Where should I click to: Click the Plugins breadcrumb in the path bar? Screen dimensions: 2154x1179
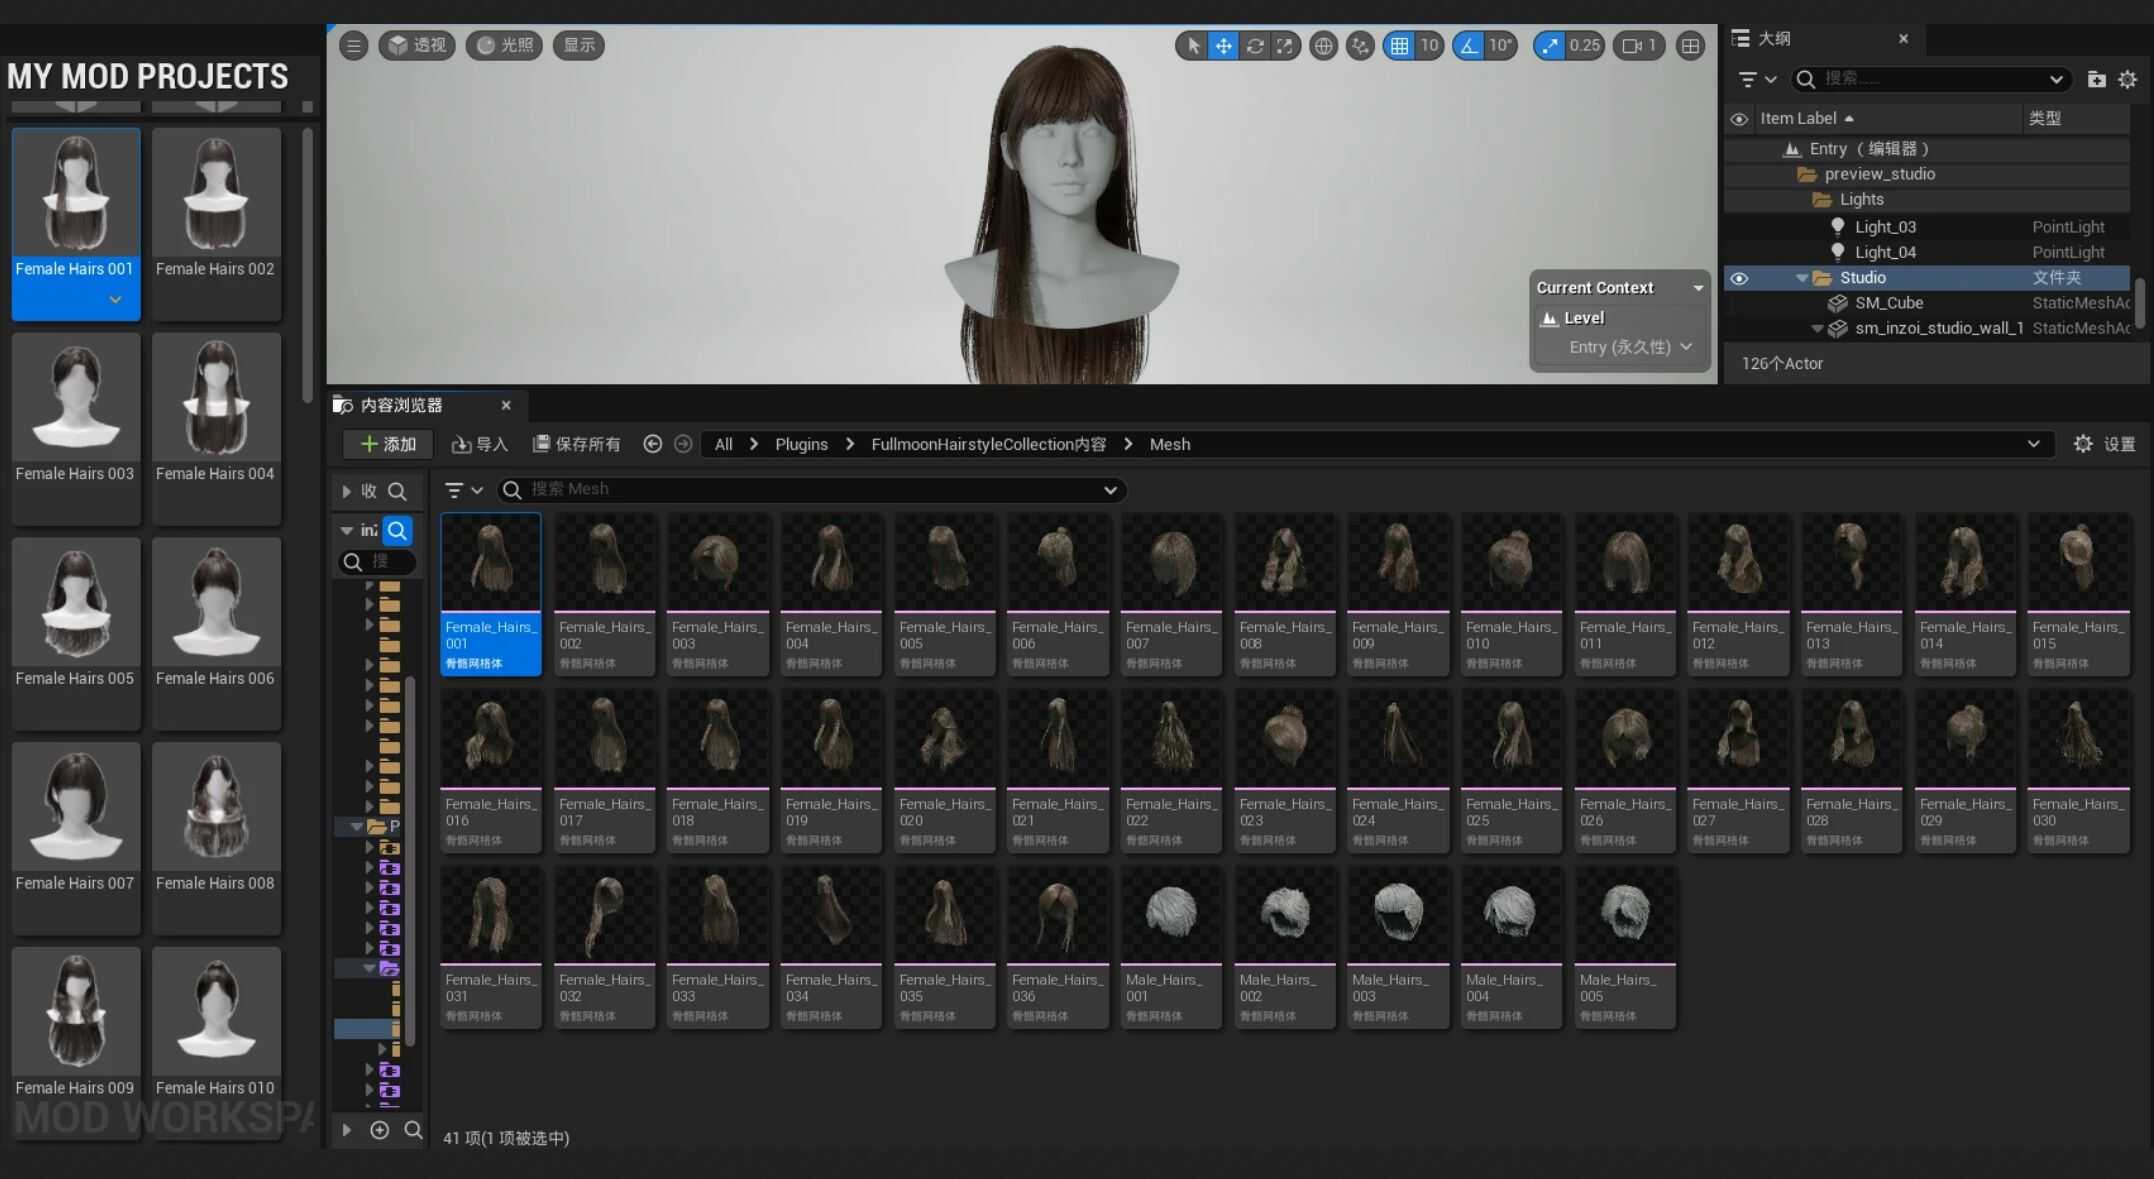(801, 444)
